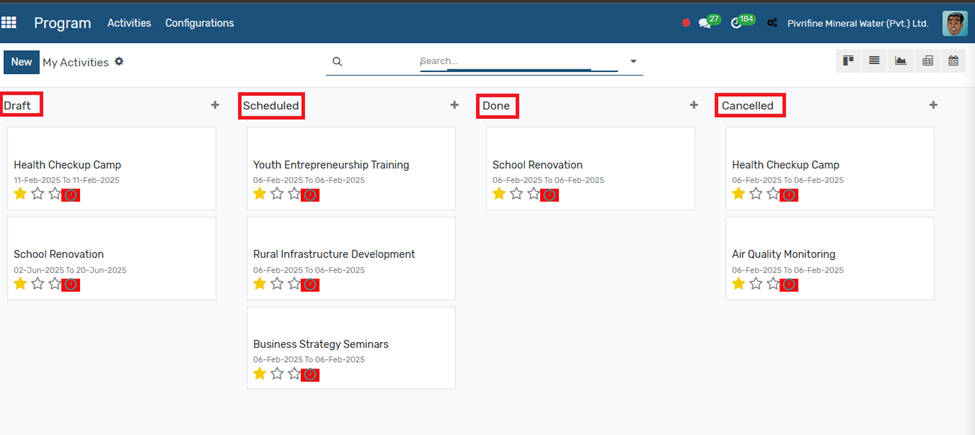This screenshot has width=975, height=435.
Task: Open Pivrifine Mineral Water company switcher
Action: 857,24
